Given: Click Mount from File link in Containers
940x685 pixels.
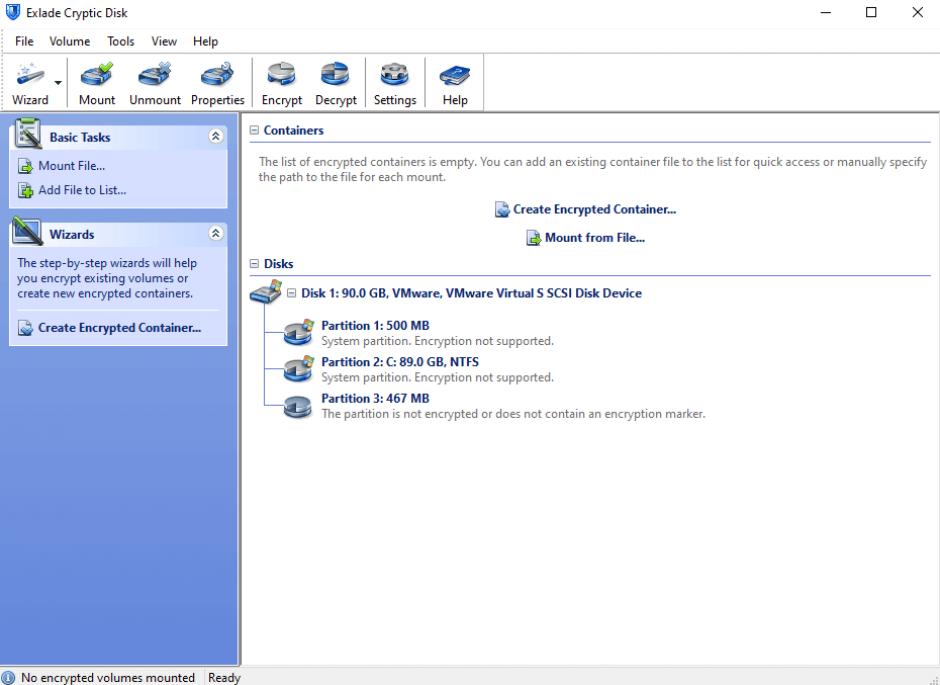Looking at the screenshot, I should pos(594,238).
